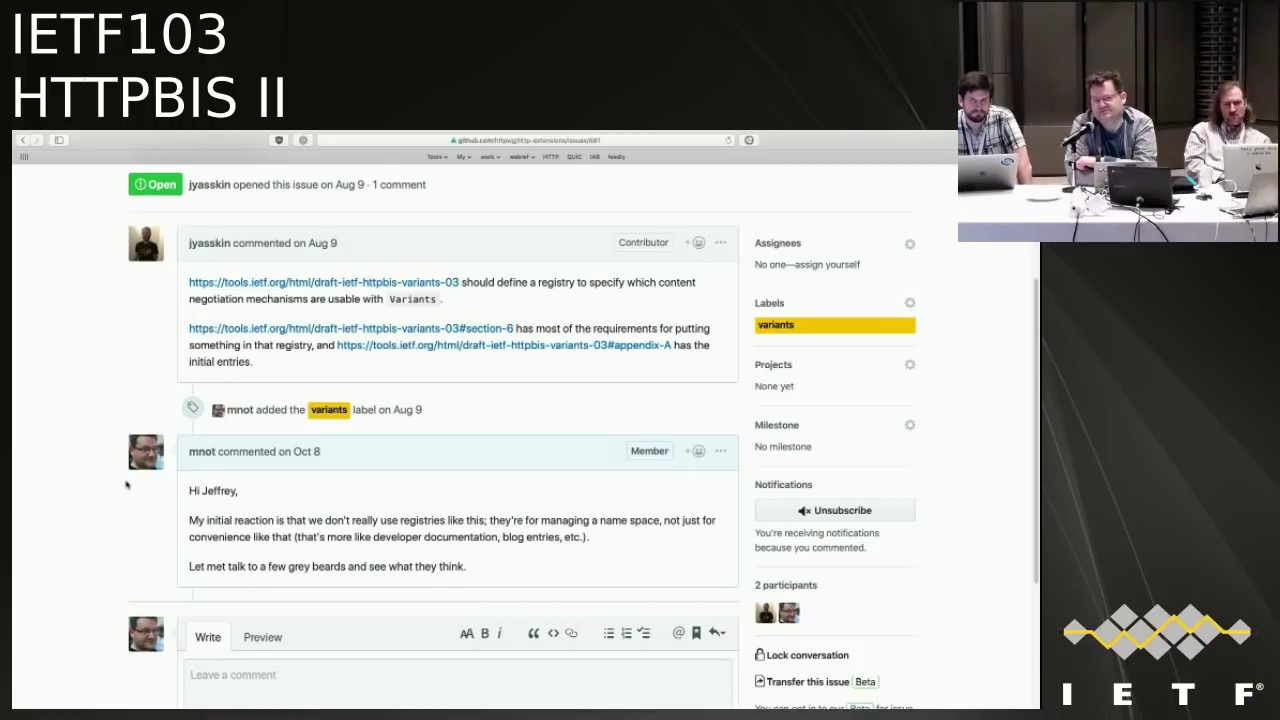Edit Labels with gear icon
The width and height of the screenshot is (1280, 720).
[x=910, y=303]
